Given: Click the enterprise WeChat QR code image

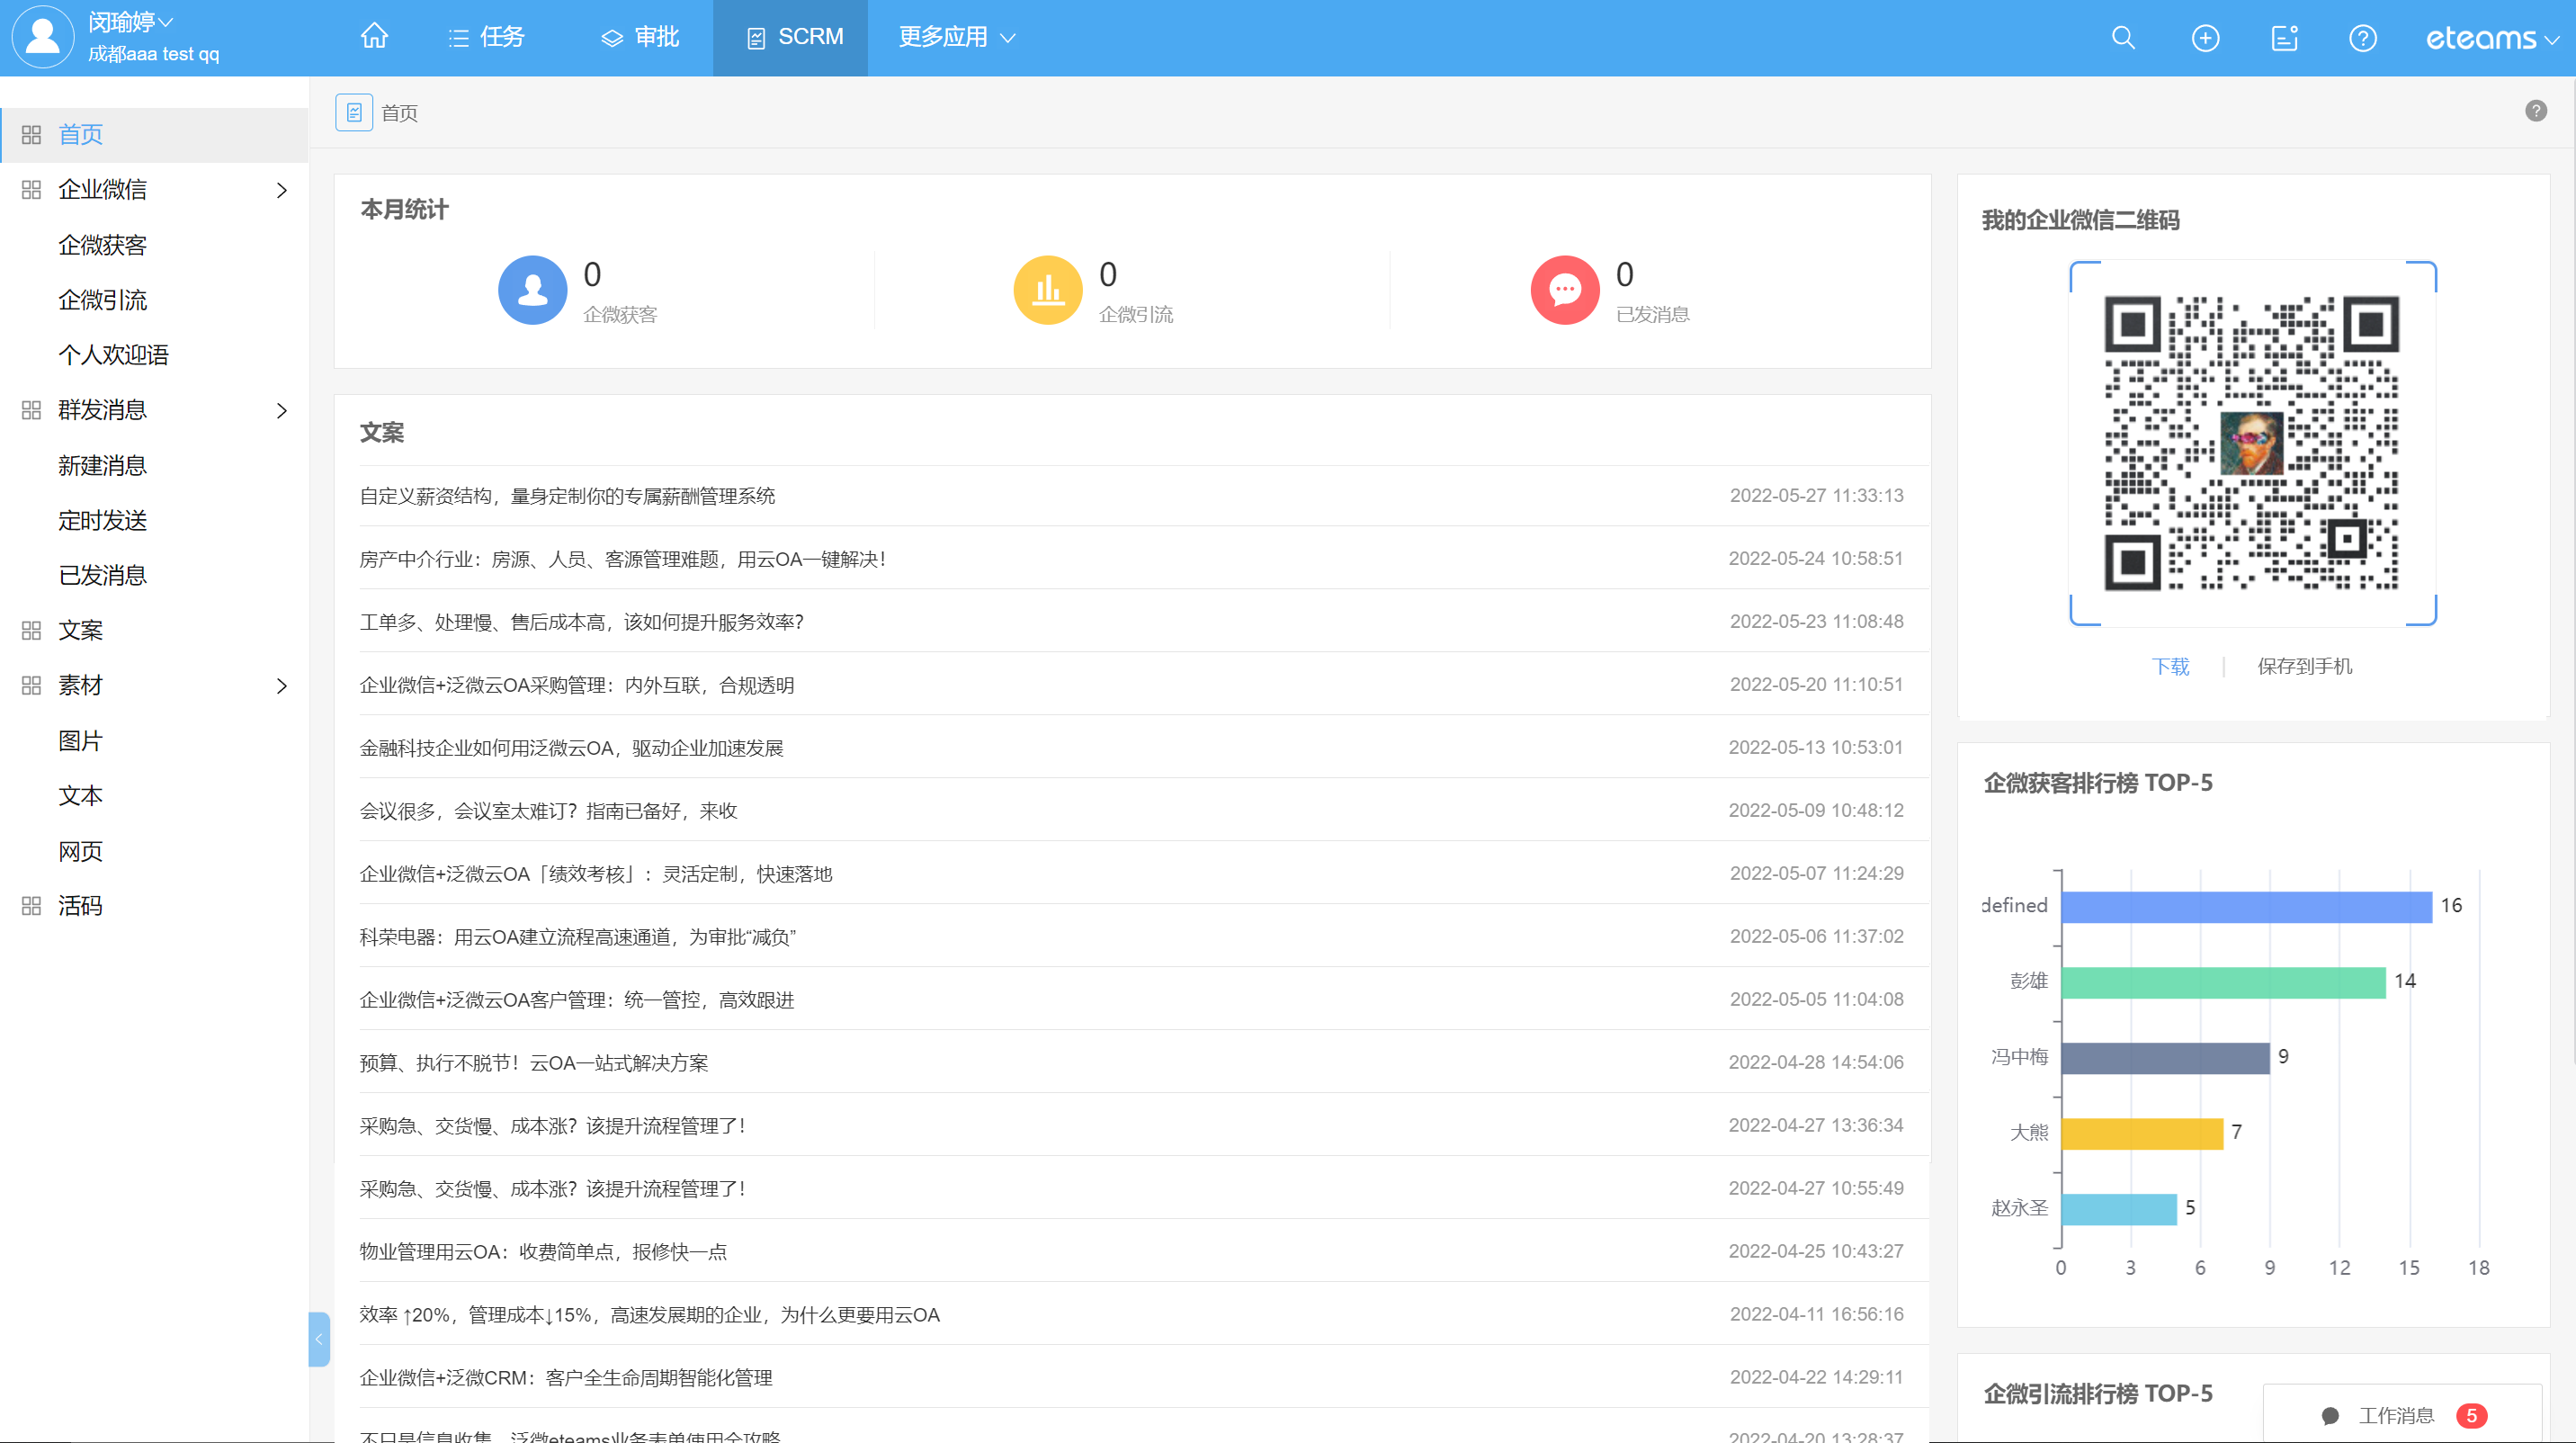Looking at the screenshot, I should pyautogui.click(x=2252, y=443).
